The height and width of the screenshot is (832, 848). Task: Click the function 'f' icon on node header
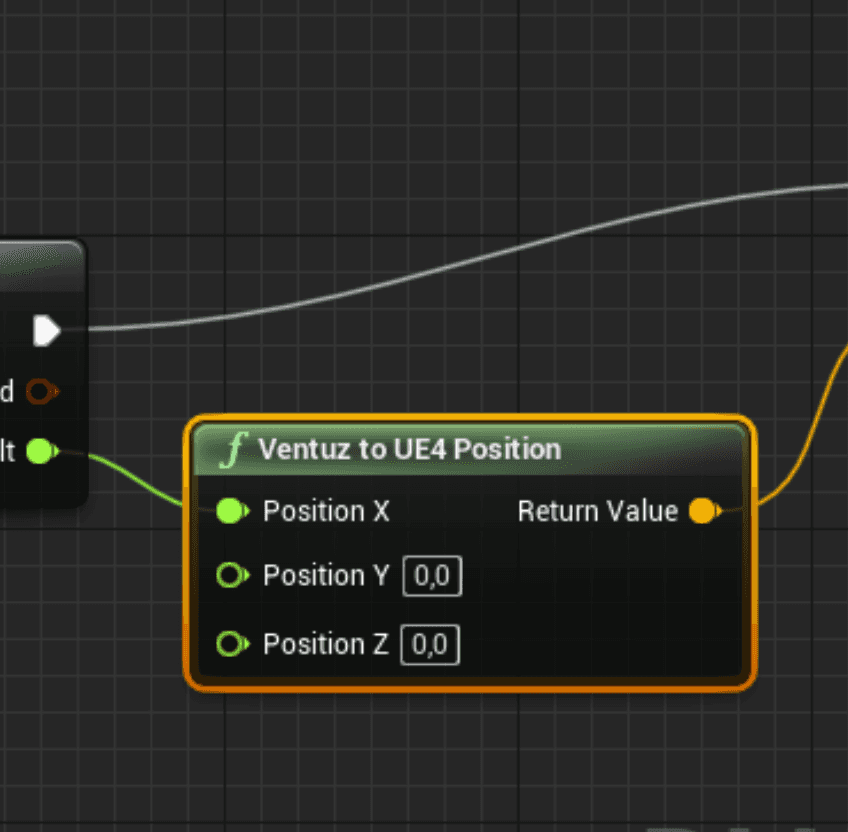coord(234,450)
